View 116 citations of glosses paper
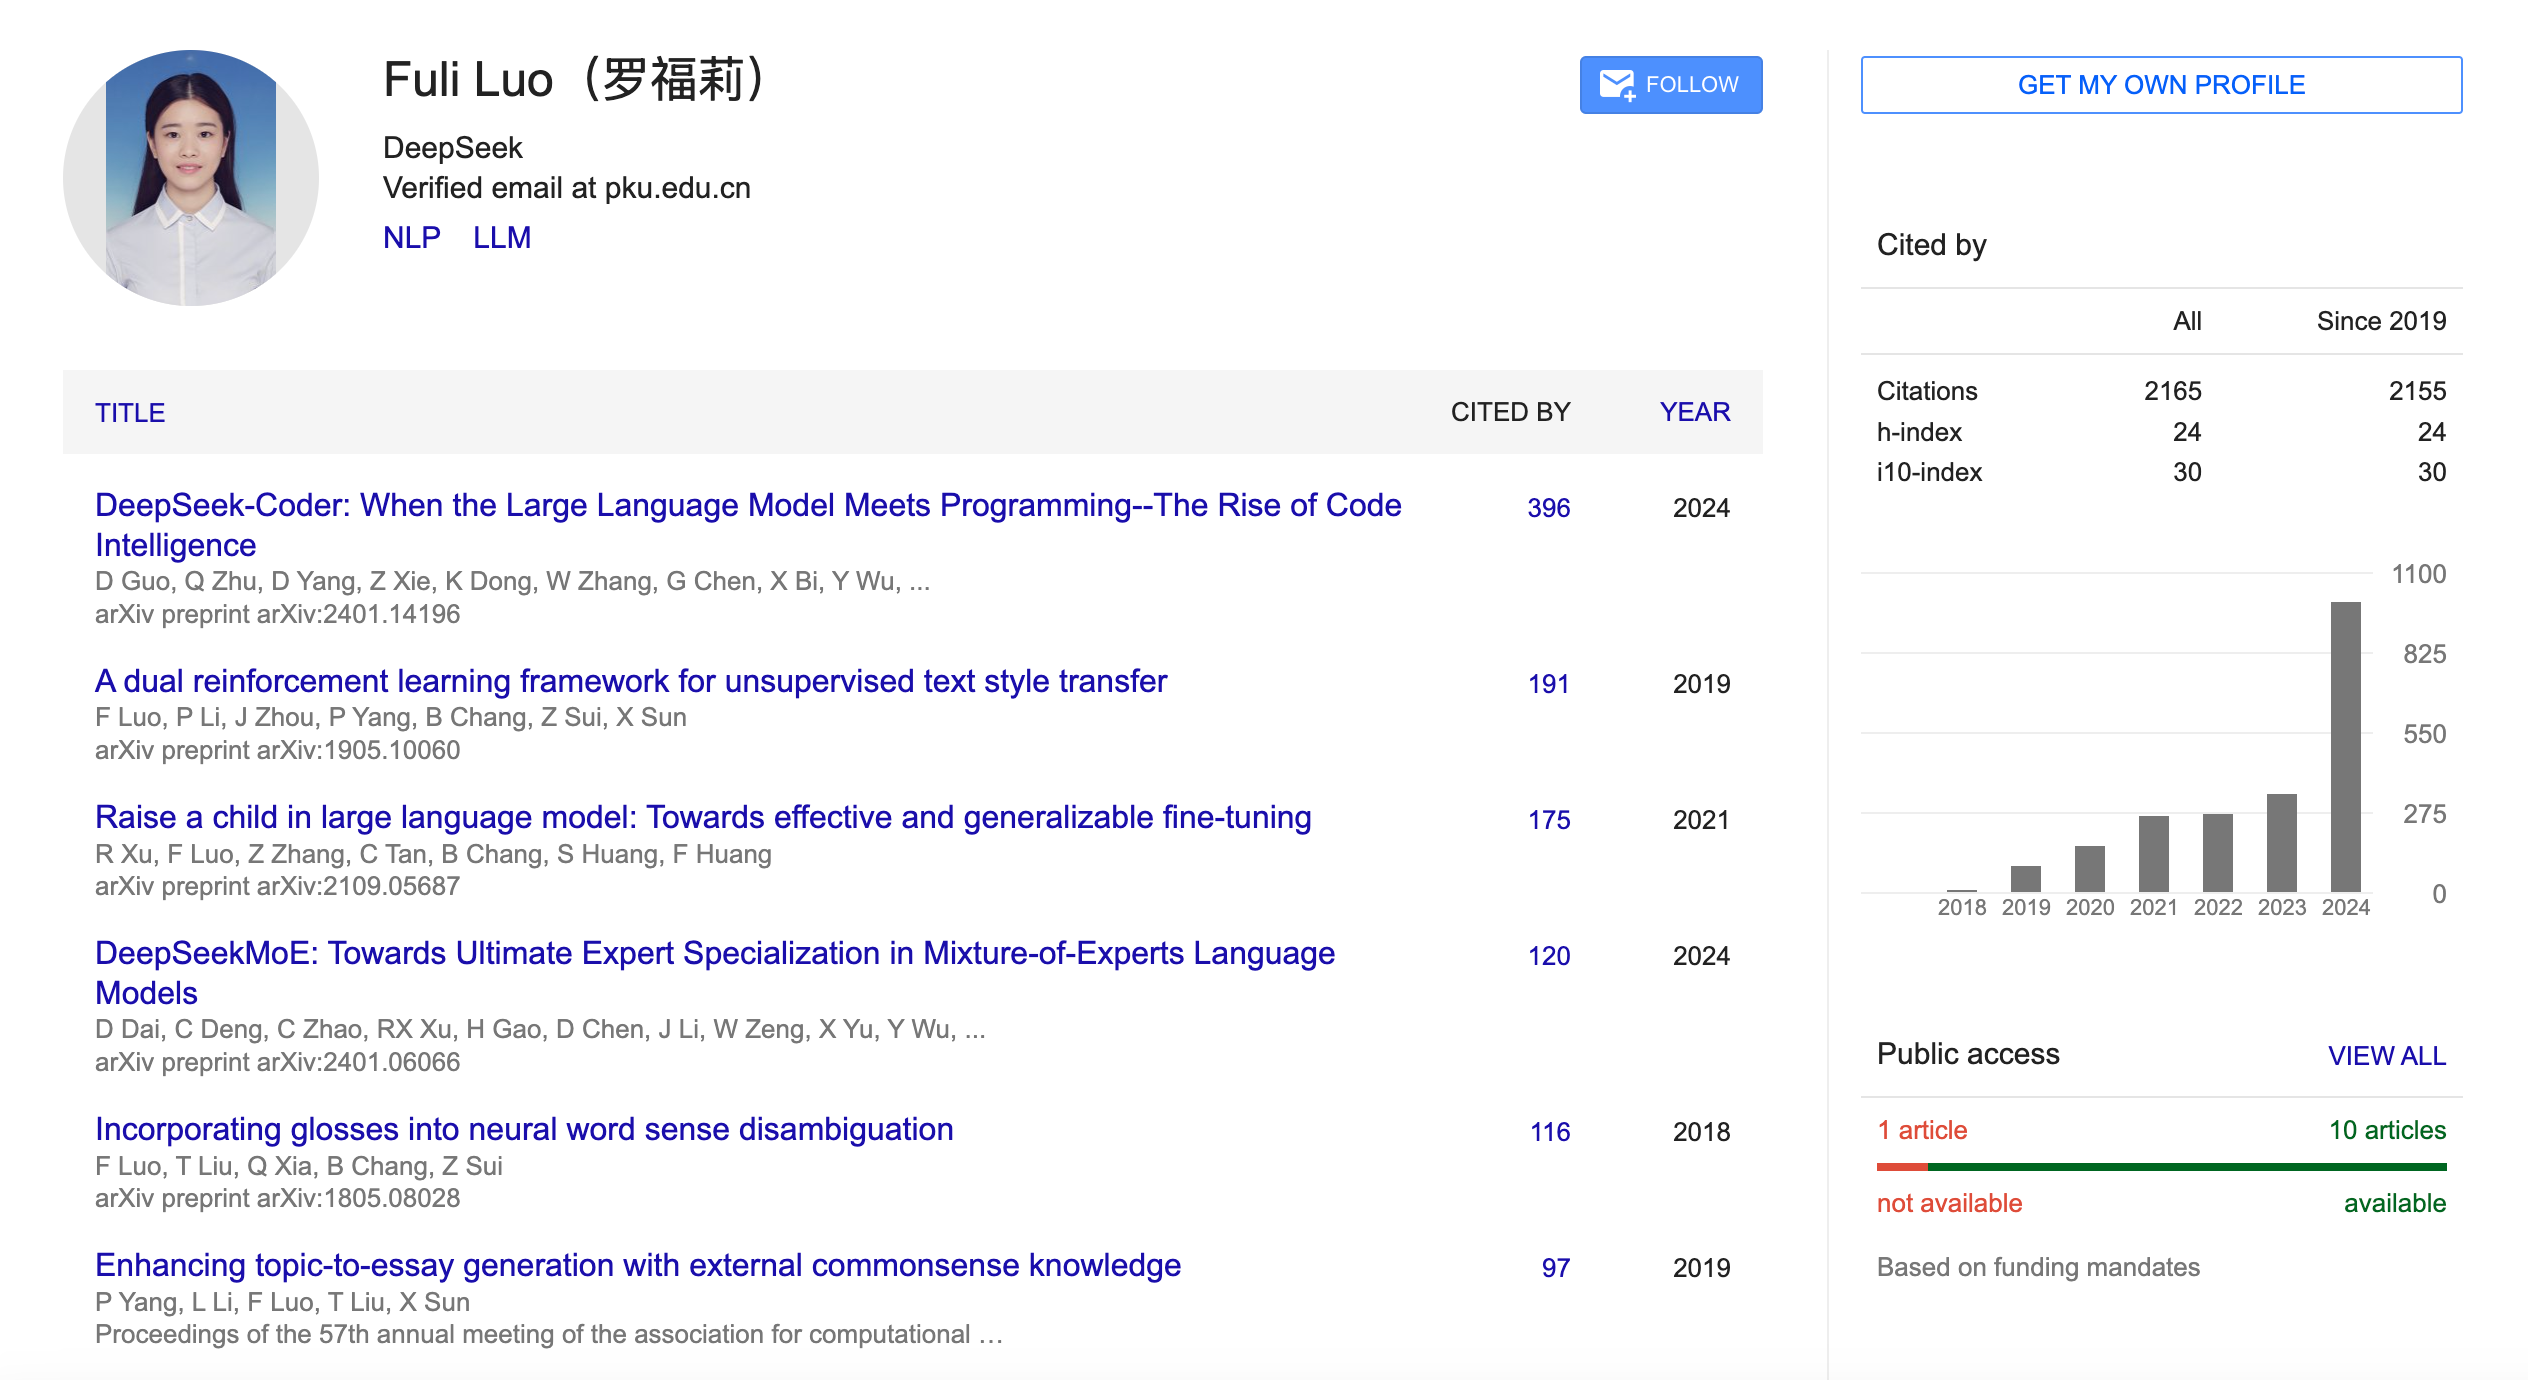The image size is (2528, 1380). 1550,1132
